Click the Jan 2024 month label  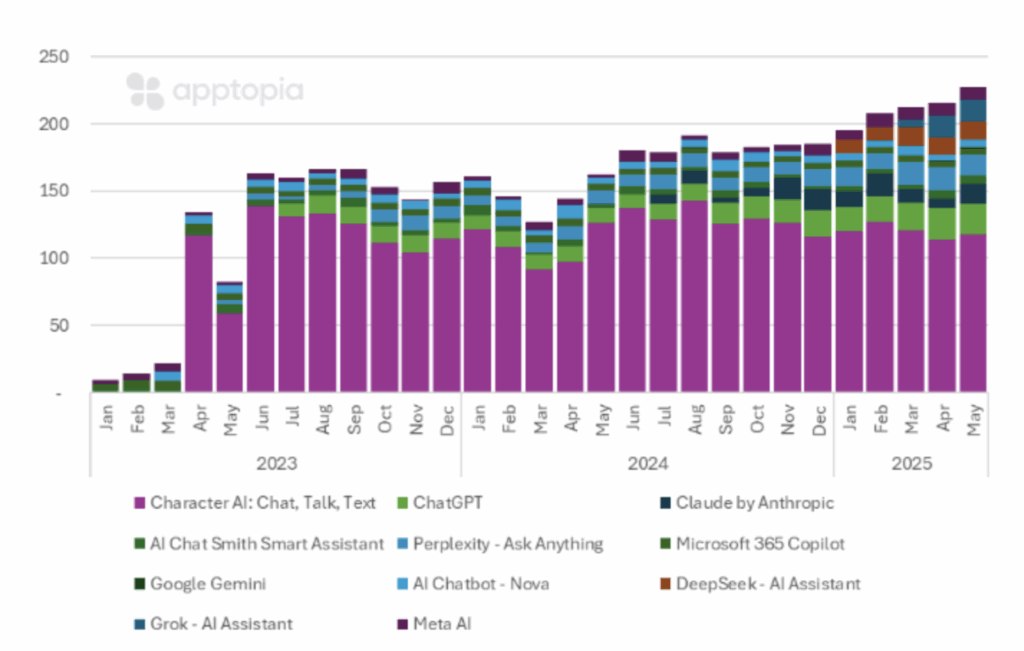pyautogui.click(x=478, y=418)
